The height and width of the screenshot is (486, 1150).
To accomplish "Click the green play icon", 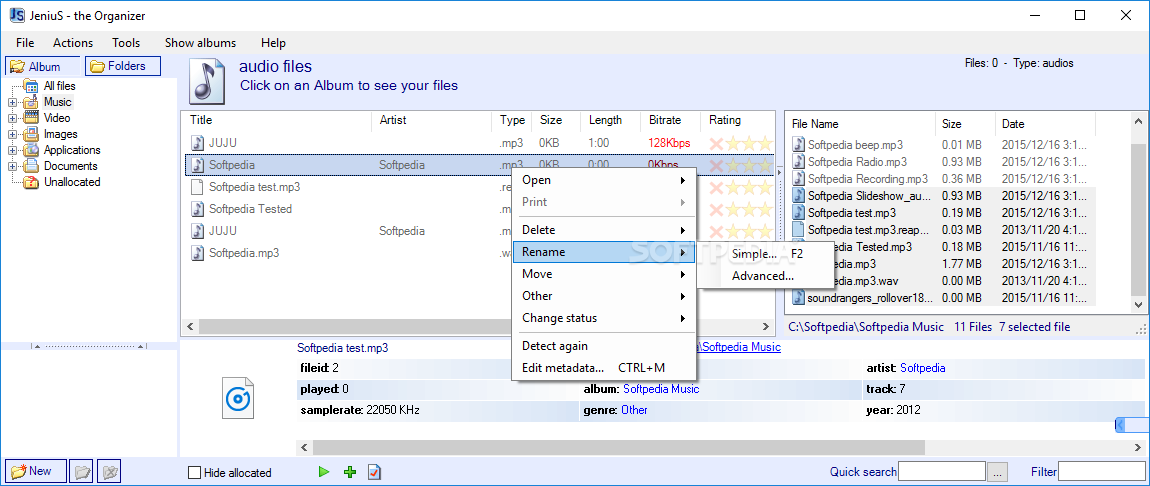I will coord(324,473).
